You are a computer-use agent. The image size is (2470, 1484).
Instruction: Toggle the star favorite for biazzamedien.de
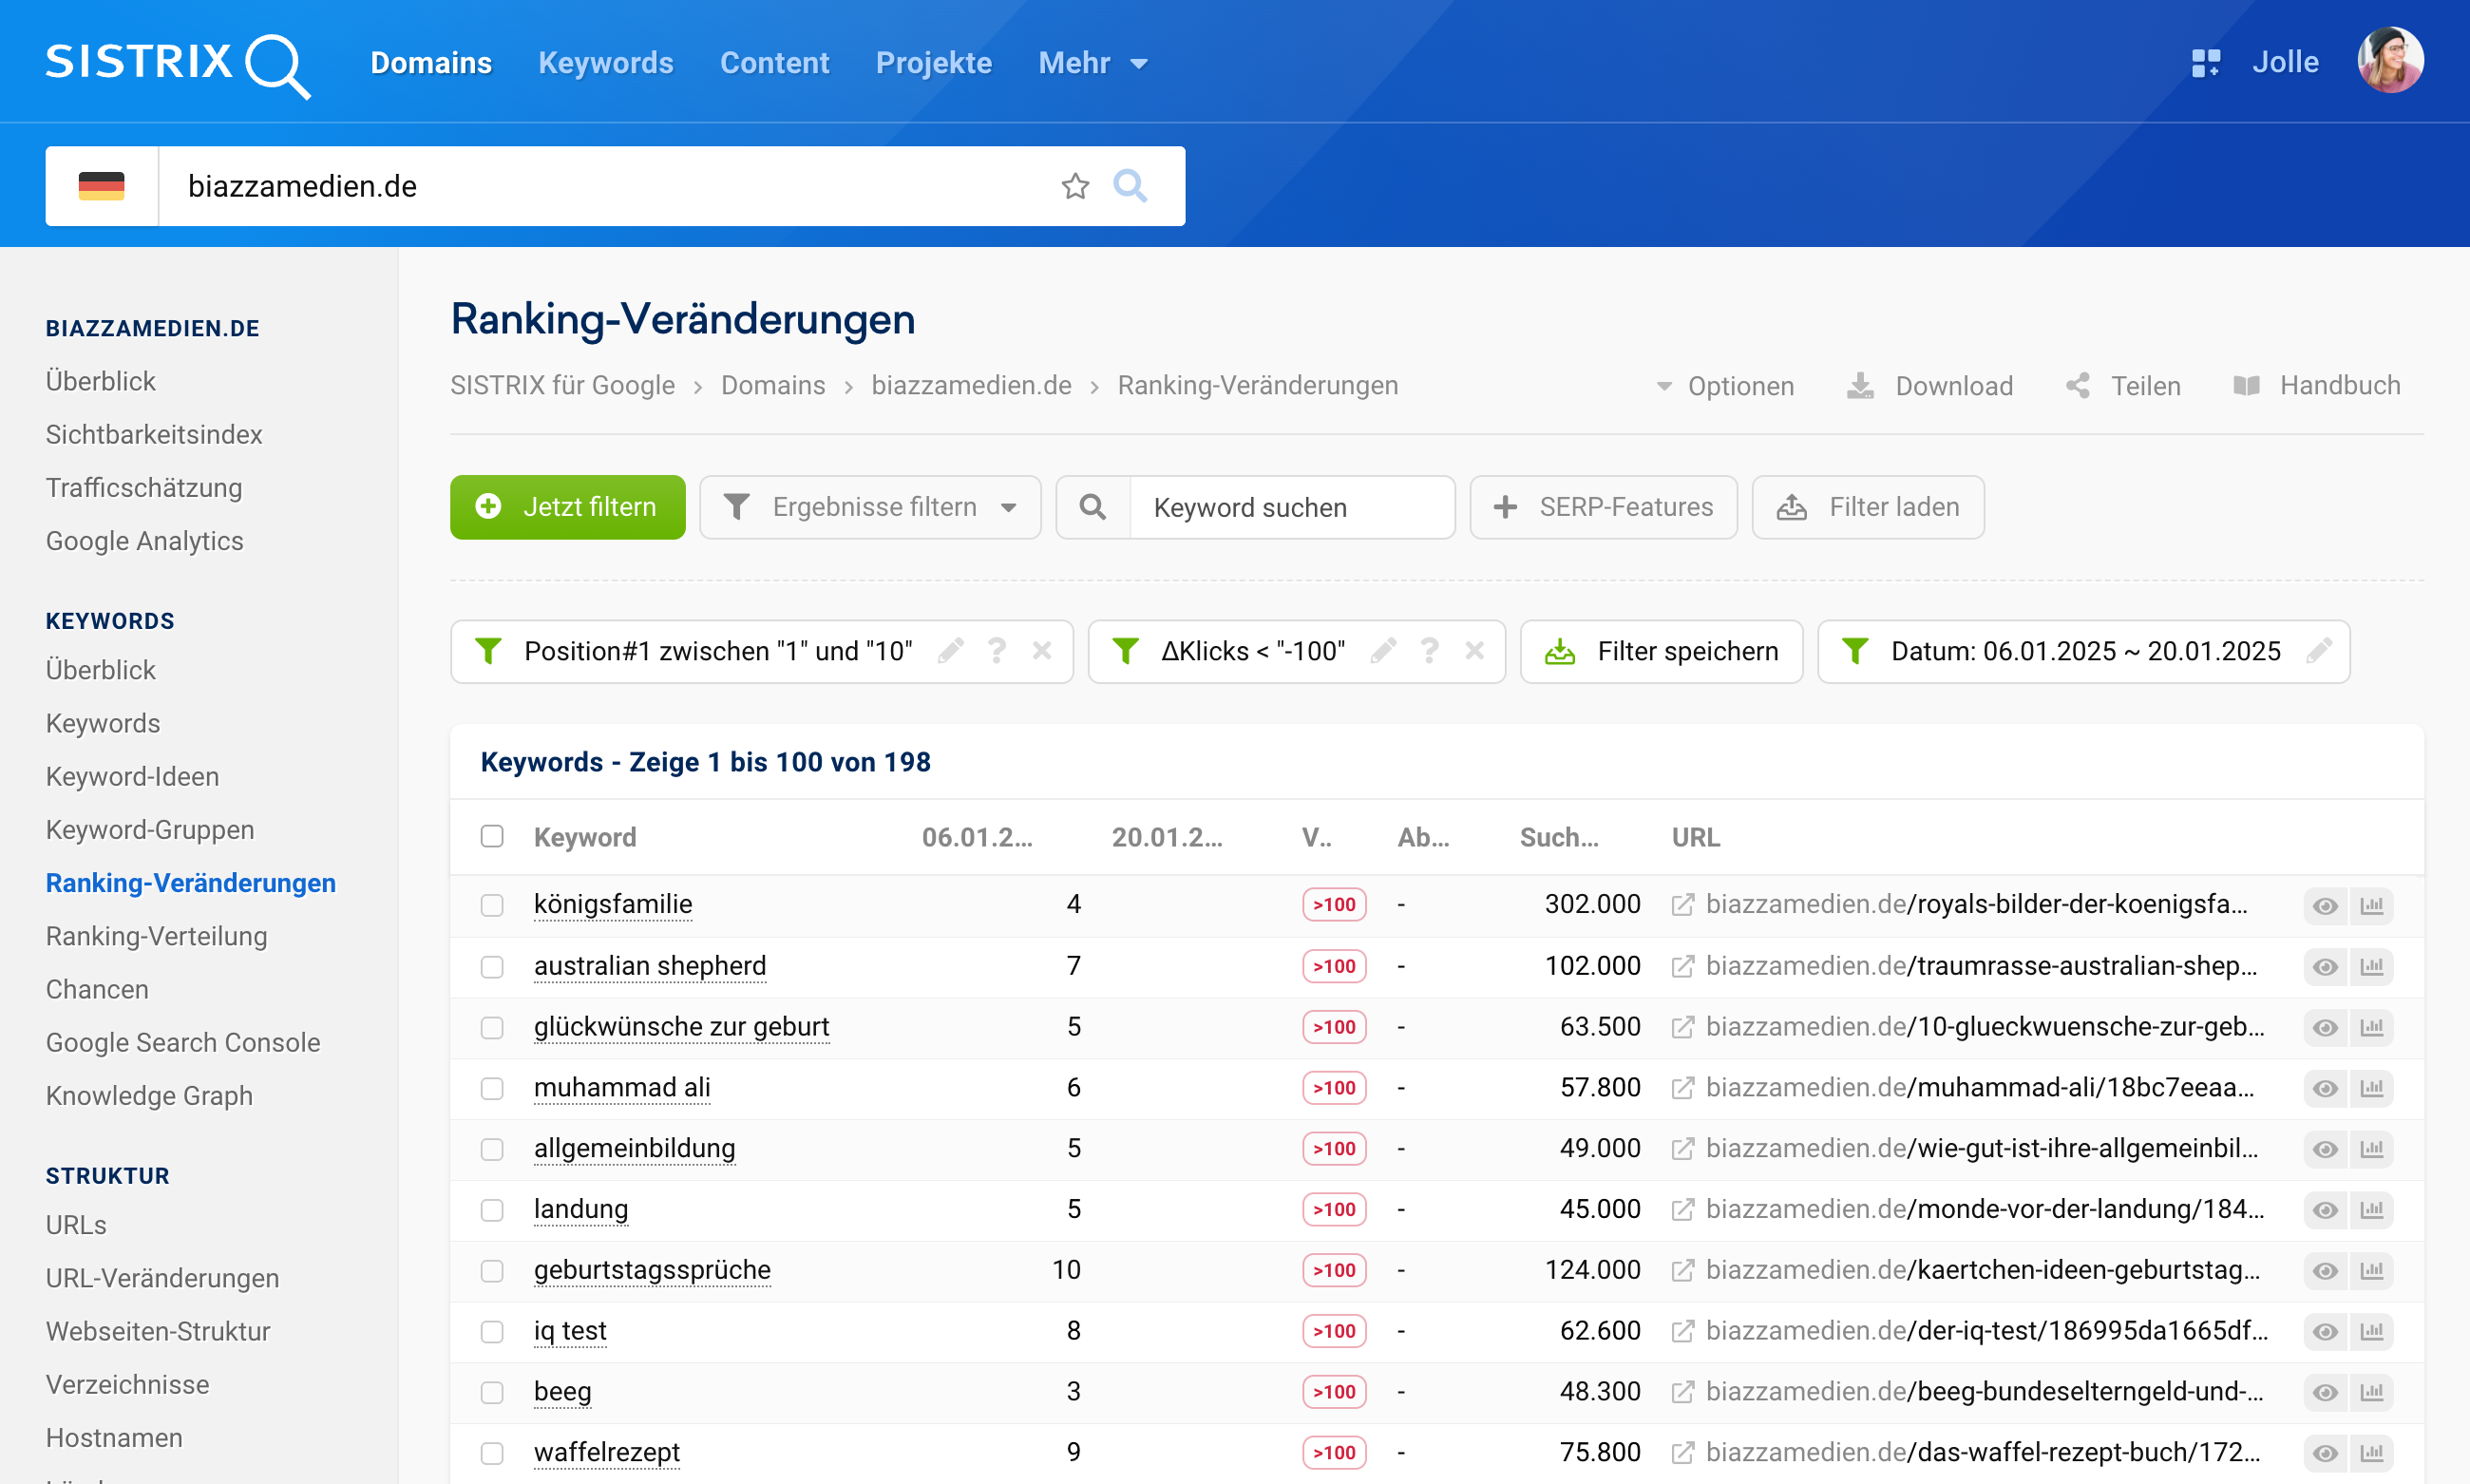pos(1074,186)
